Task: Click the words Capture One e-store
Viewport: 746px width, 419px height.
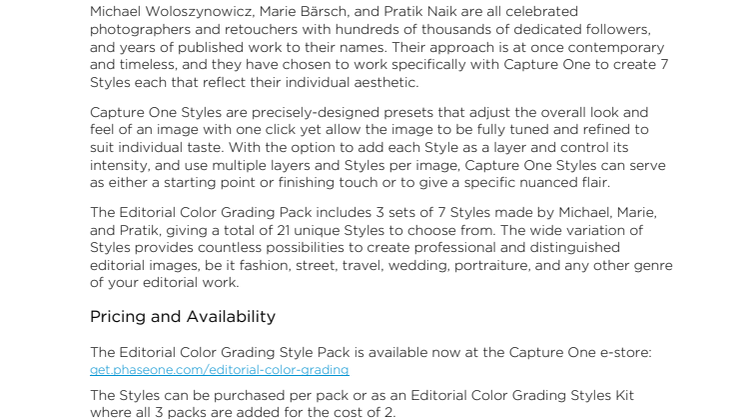Action: 579,352
